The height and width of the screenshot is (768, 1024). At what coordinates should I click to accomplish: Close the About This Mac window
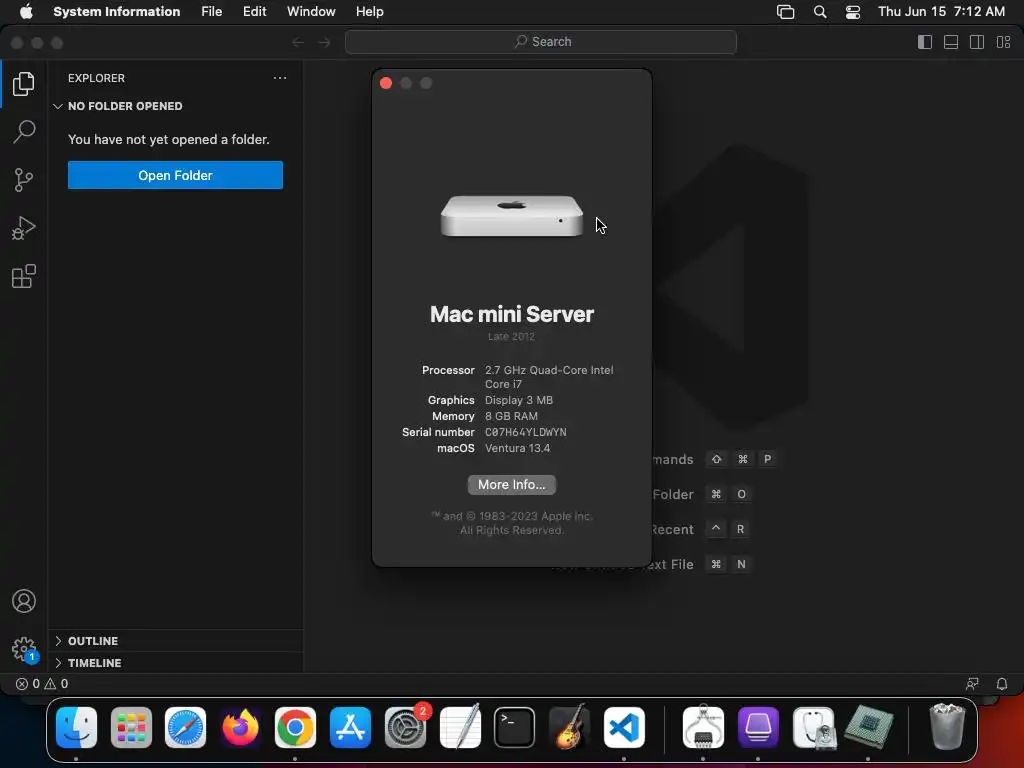386,83
